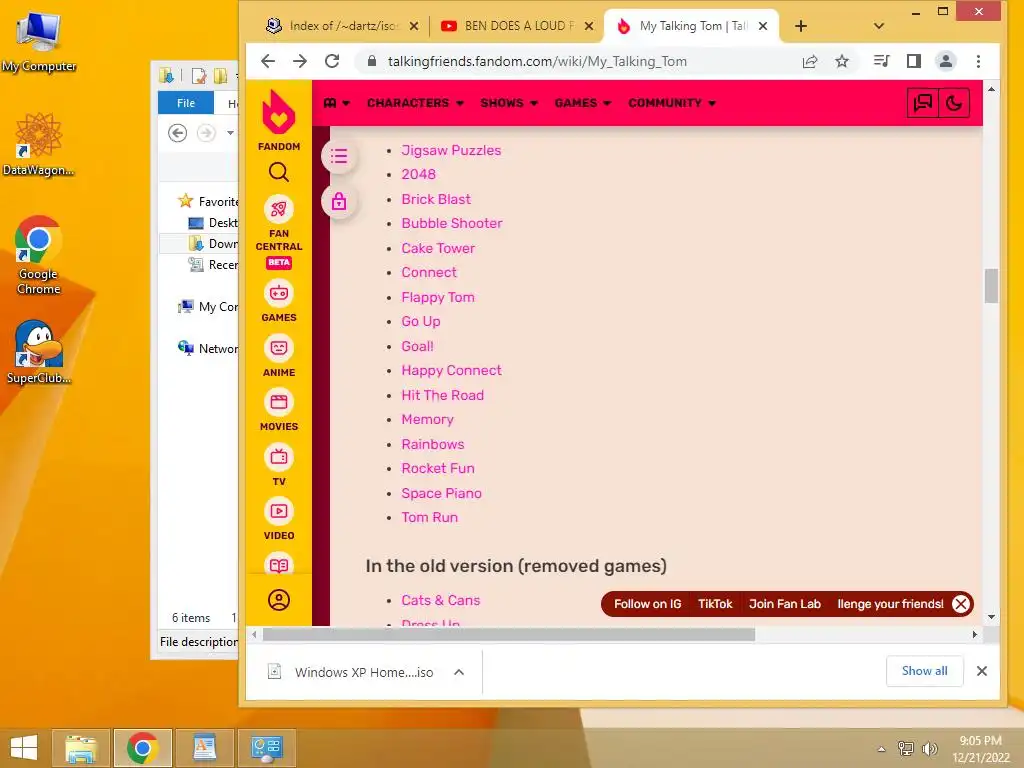Share this page icon in address bar

click(810, 61)
